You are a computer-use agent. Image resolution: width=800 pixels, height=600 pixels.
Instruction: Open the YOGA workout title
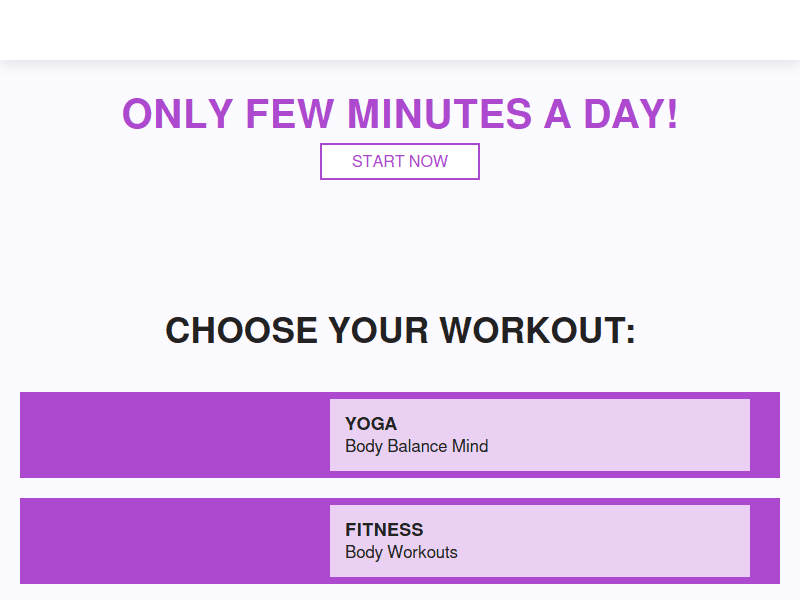click(371, 424)
